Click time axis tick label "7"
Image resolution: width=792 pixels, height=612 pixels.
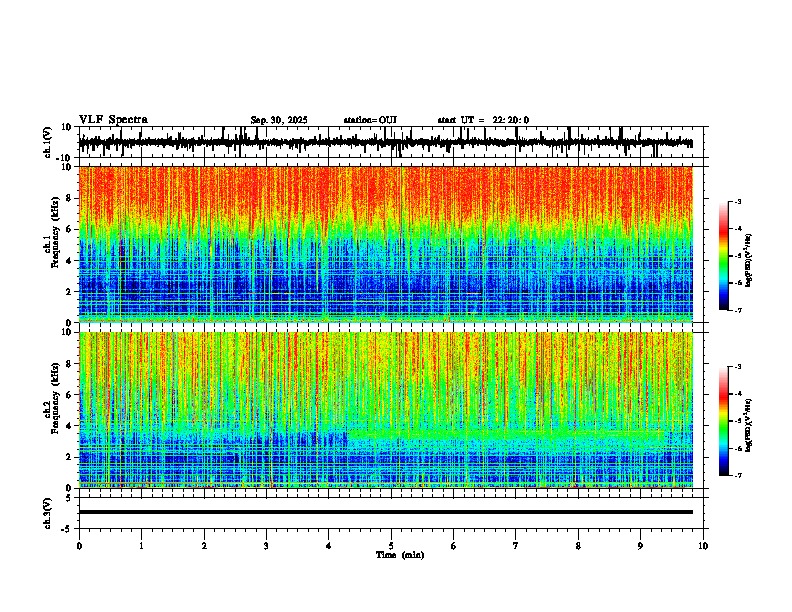click(516, 546)
